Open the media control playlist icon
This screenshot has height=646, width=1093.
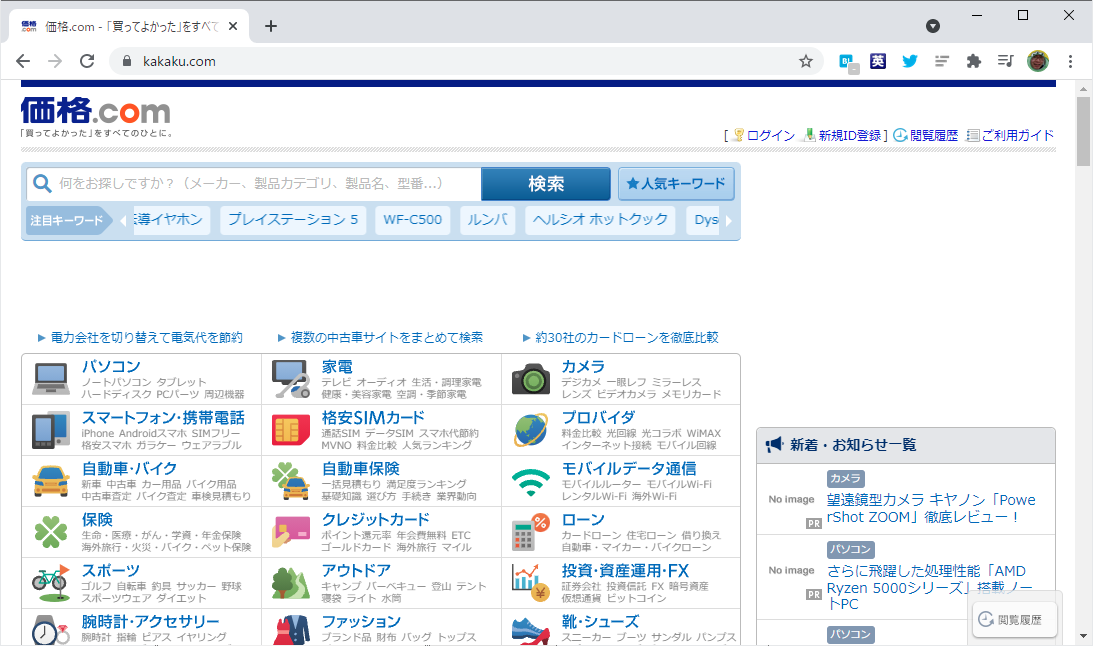pyautogui.click(x=1005, y=61)
